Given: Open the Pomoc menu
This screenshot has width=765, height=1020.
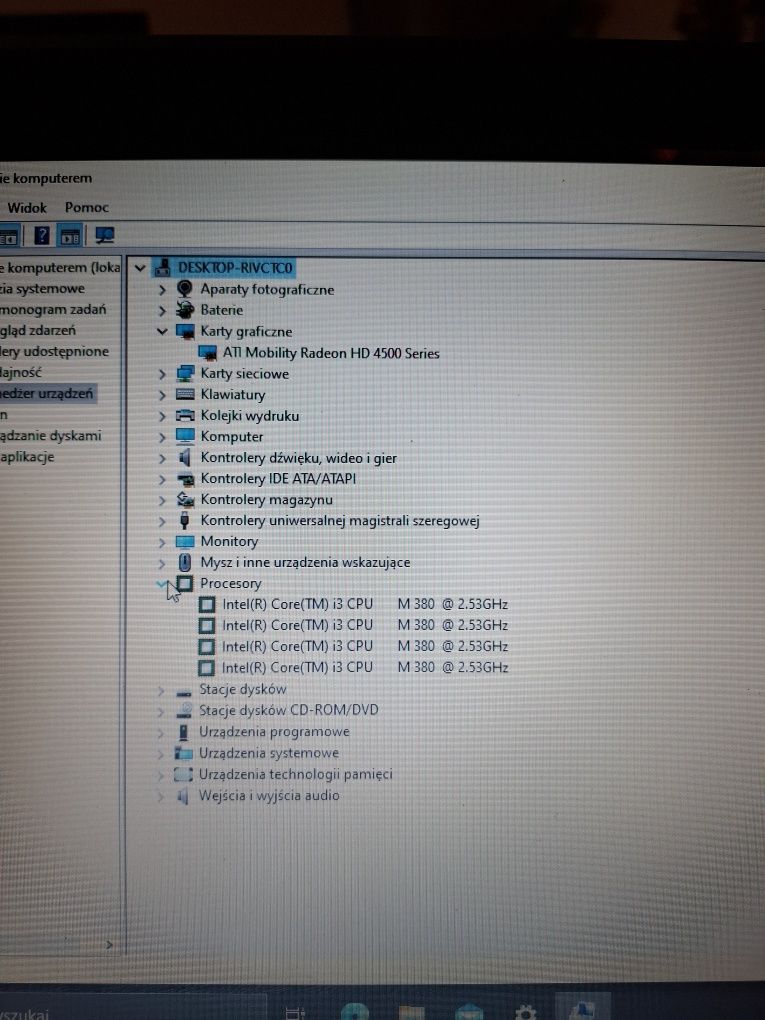Looking at the screenshot, I should pyautogui.click(x=87, y=208).
